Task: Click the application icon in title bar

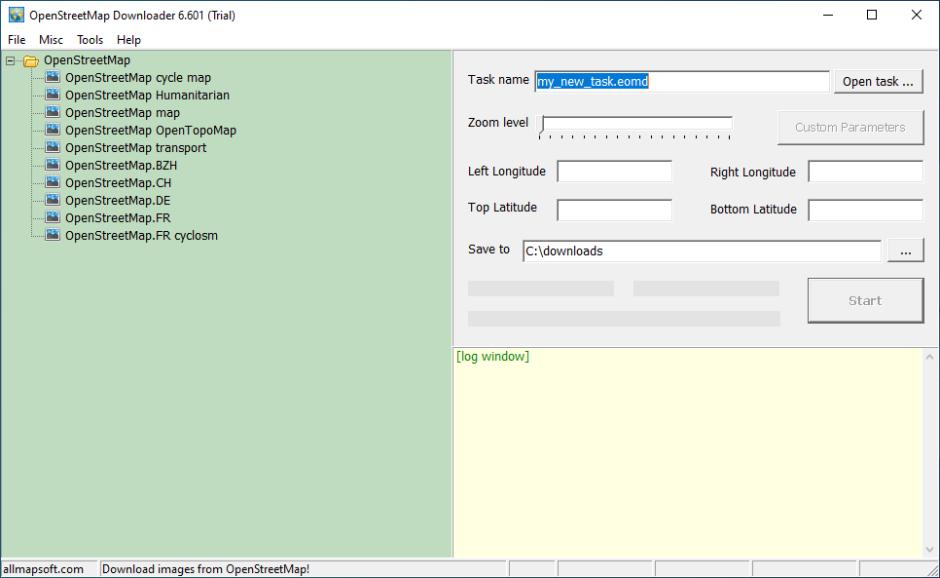Action: coord(16,15)
